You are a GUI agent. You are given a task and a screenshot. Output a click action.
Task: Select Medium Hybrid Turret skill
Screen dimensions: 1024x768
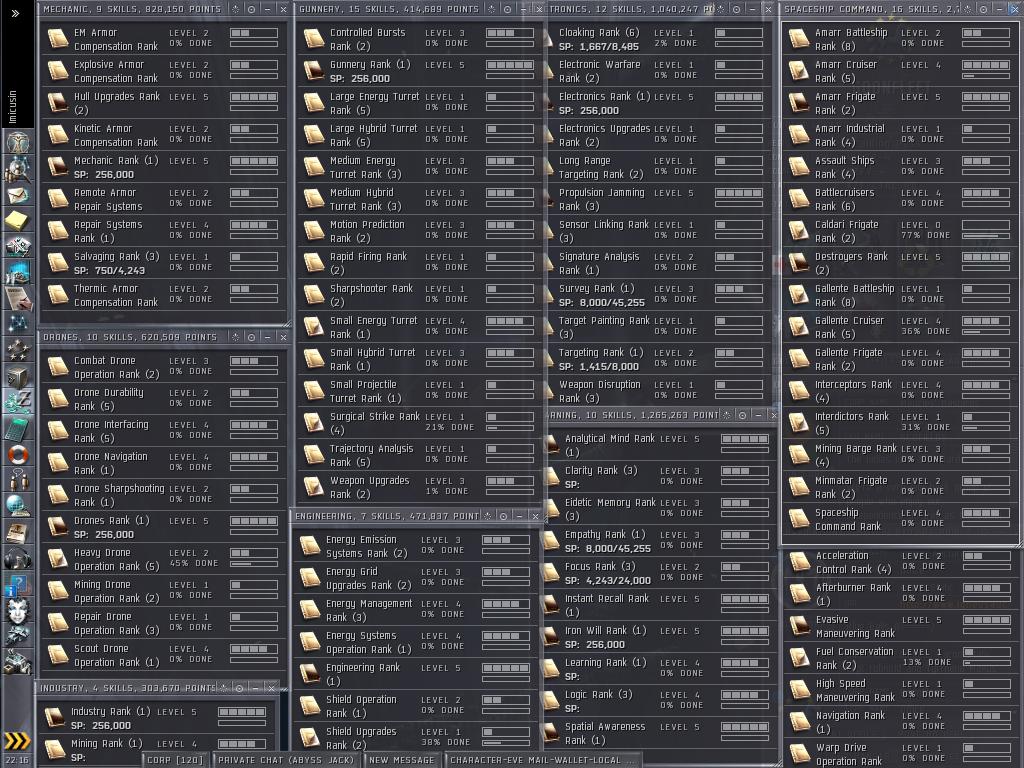point(420,199)
